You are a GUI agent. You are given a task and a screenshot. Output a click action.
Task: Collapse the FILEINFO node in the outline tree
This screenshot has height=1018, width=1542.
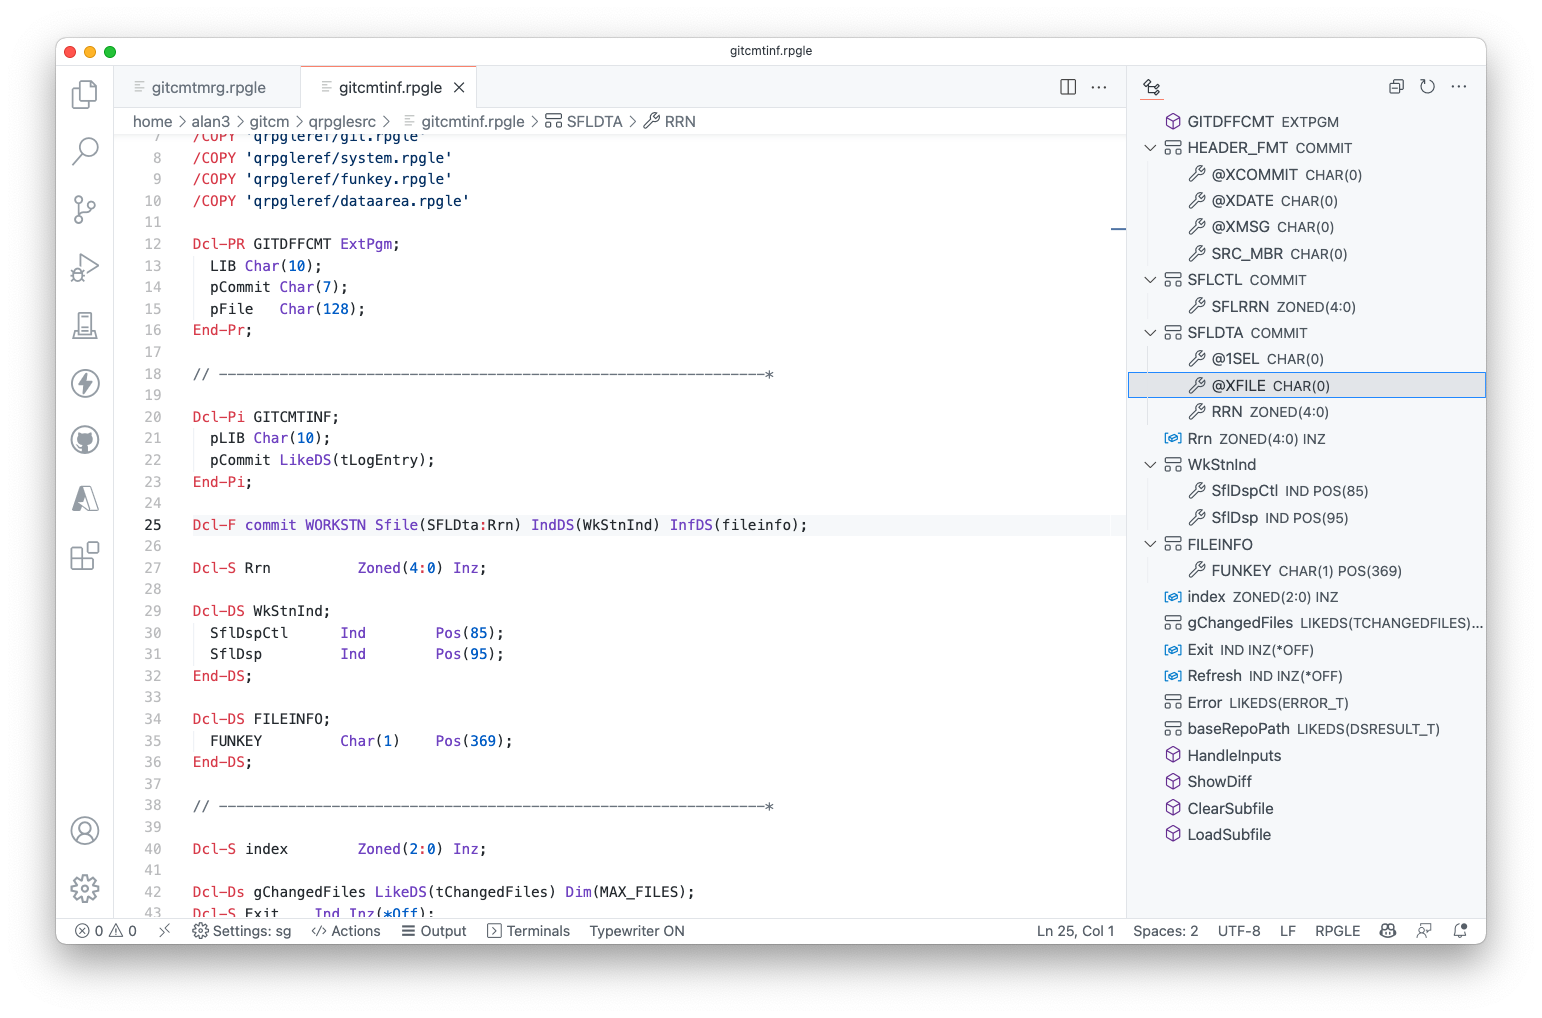(x=1150, y=544)
